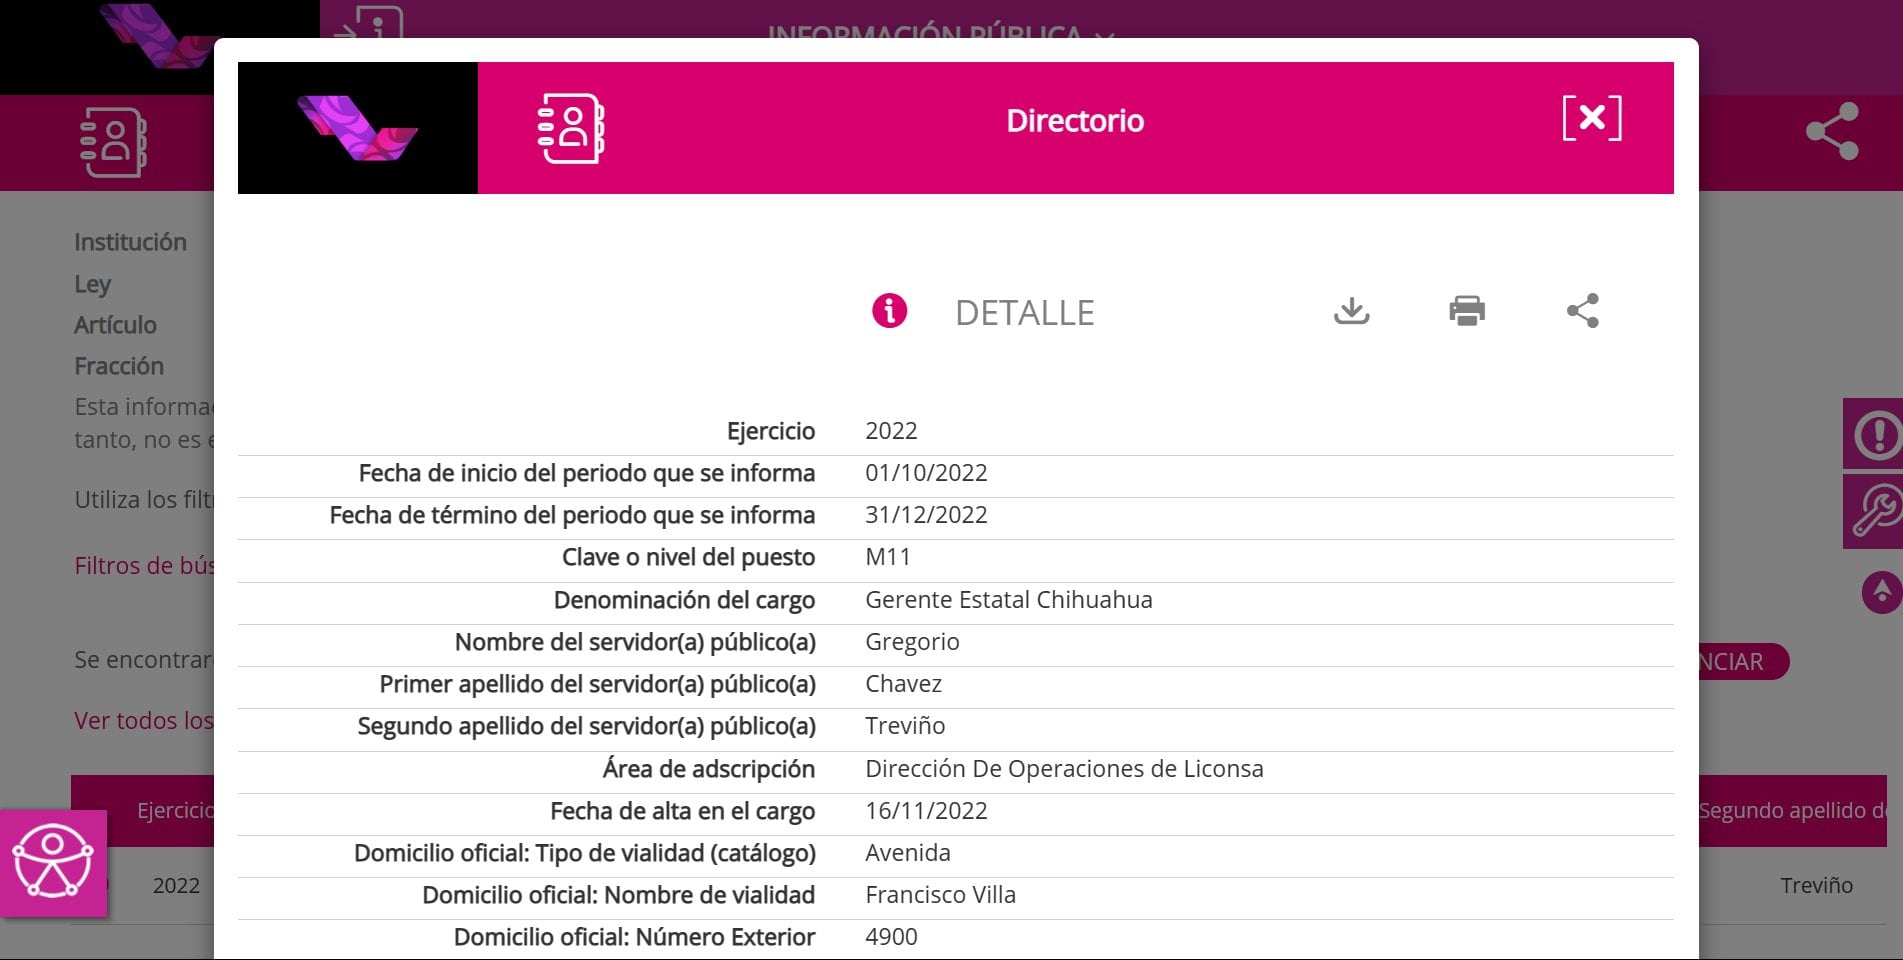Open the accessibility tools widget
This screenshot has width=1903, height=960.
(53, 863)
